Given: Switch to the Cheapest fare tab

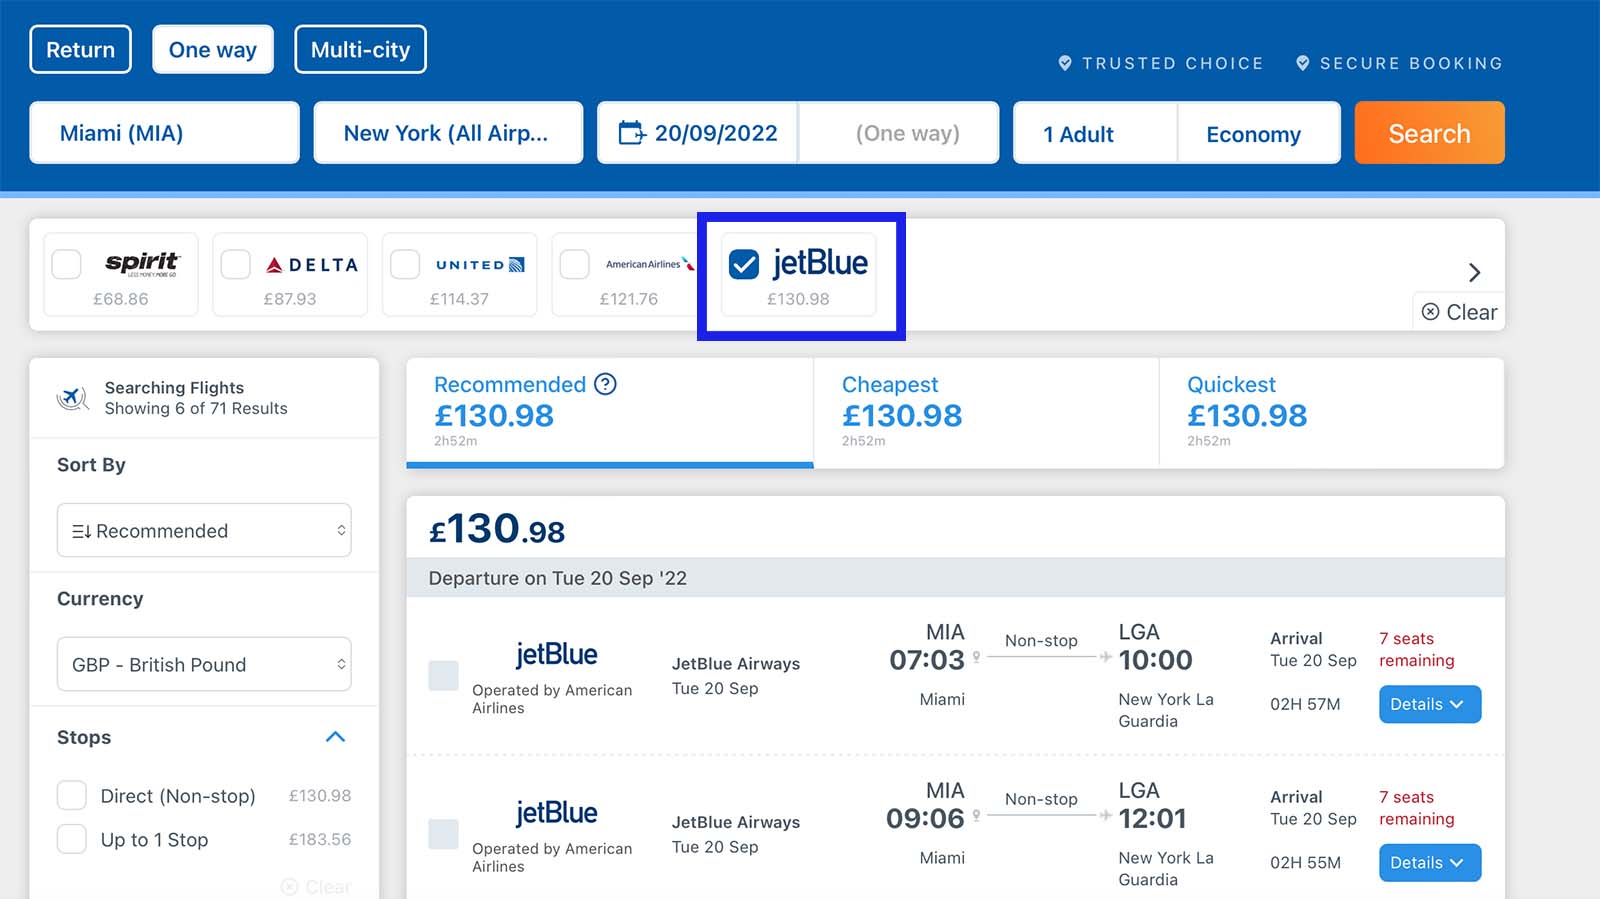Looking at the screenshot, I should (985, 413).
